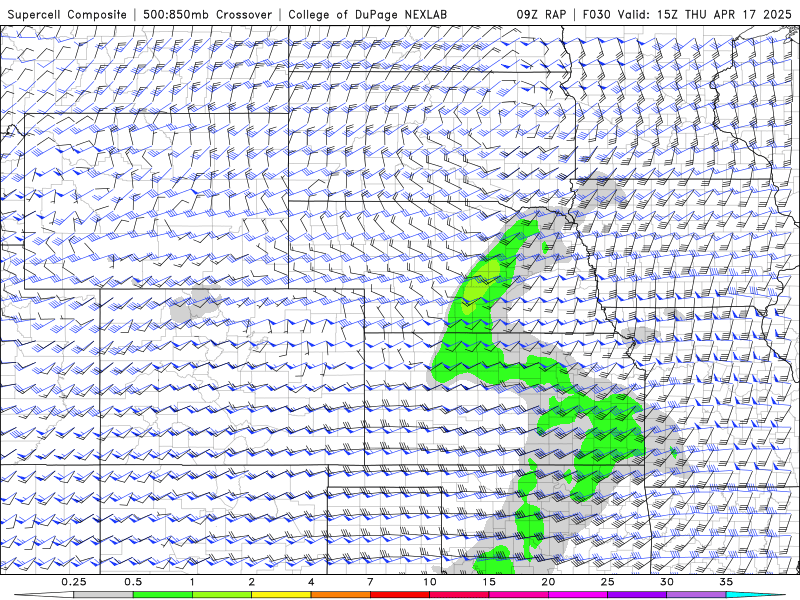Click the legend value 35
Screen dimensions: 800x600
[726, 582]
